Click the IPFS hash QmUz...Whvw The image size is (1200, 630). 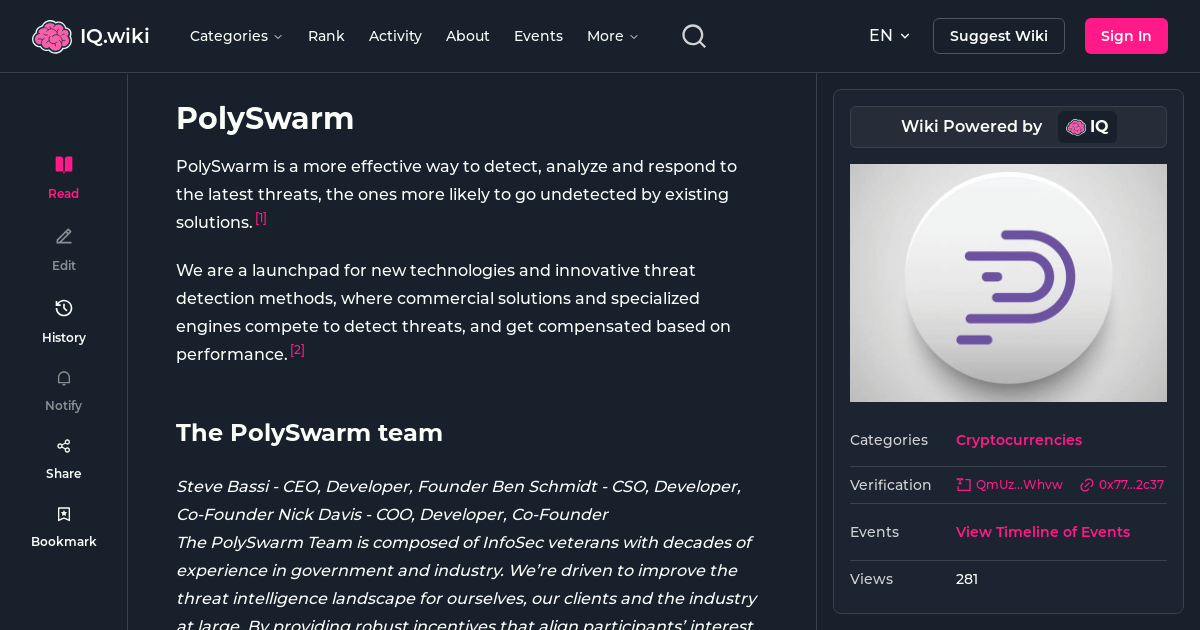[1009, 484]
